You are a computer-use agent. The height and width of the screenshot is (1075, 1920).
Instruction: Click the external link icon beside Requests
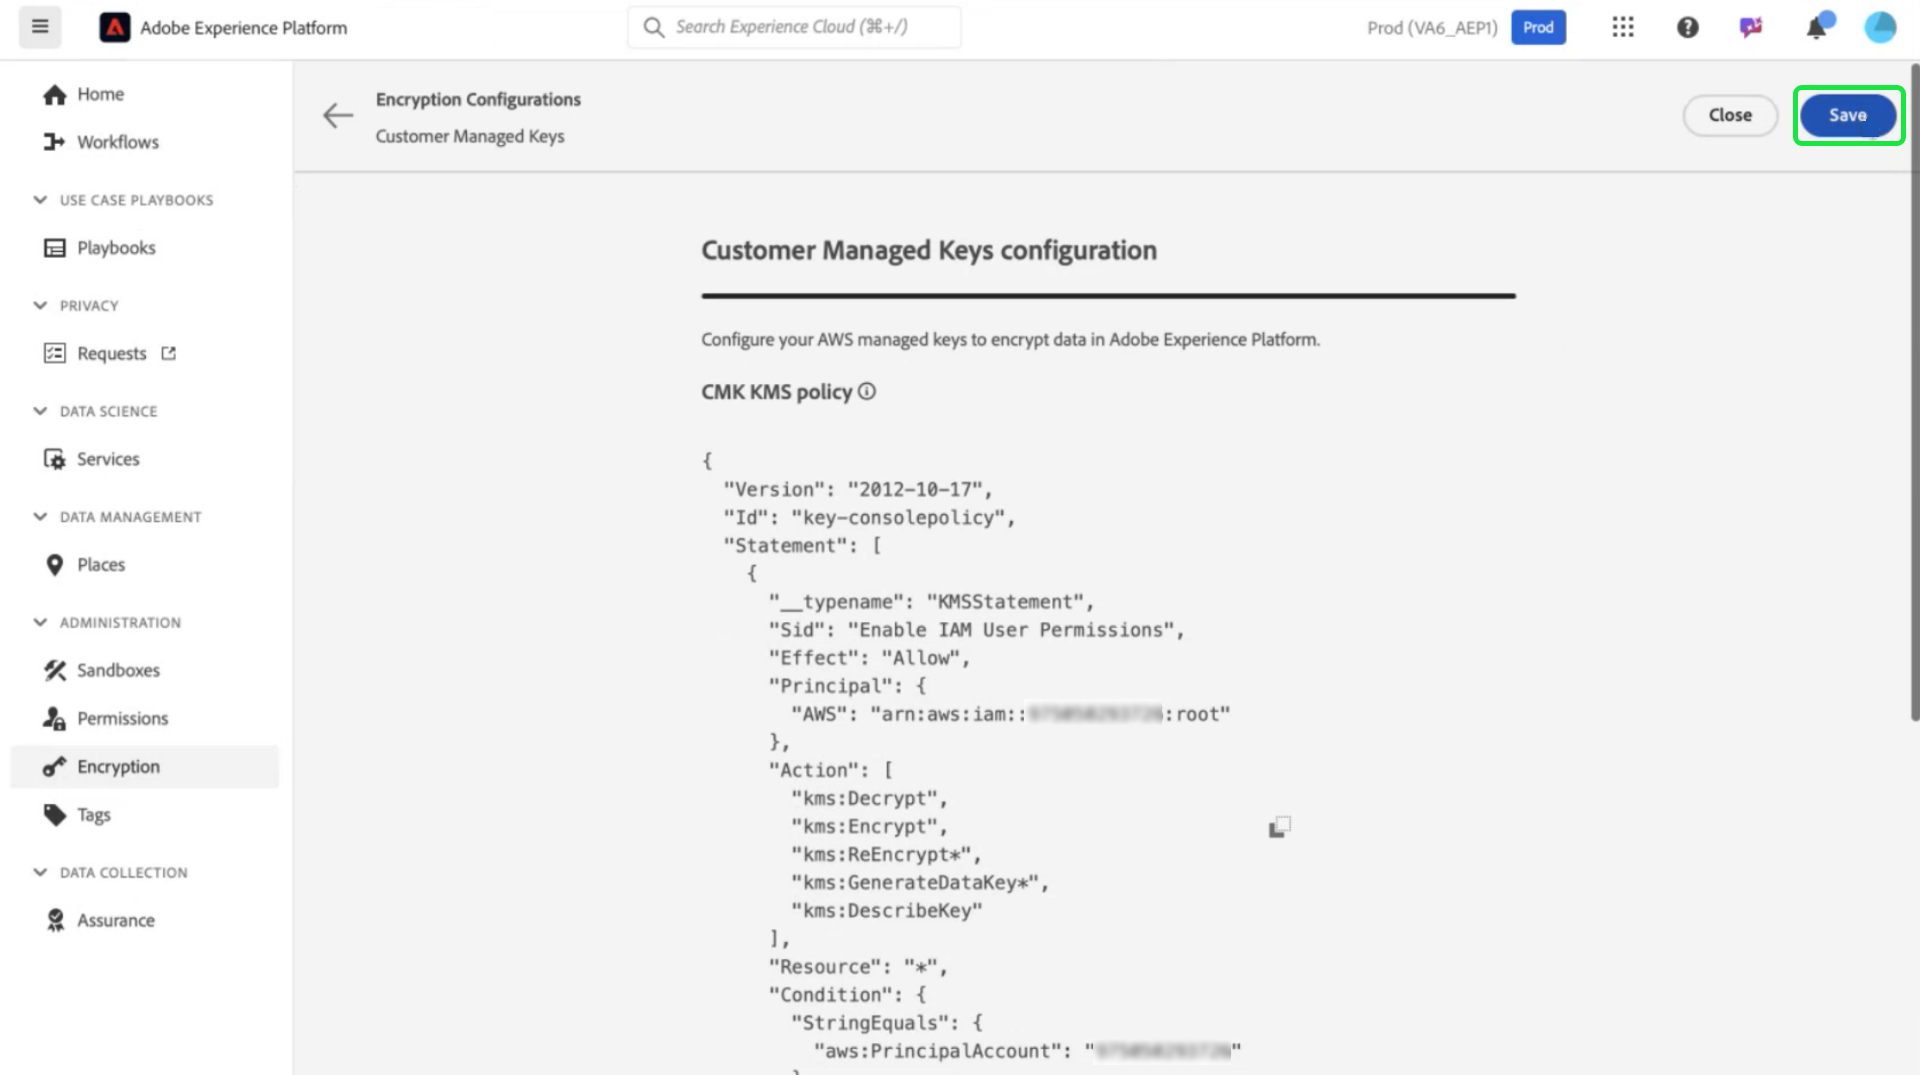(x=169, y=353)
